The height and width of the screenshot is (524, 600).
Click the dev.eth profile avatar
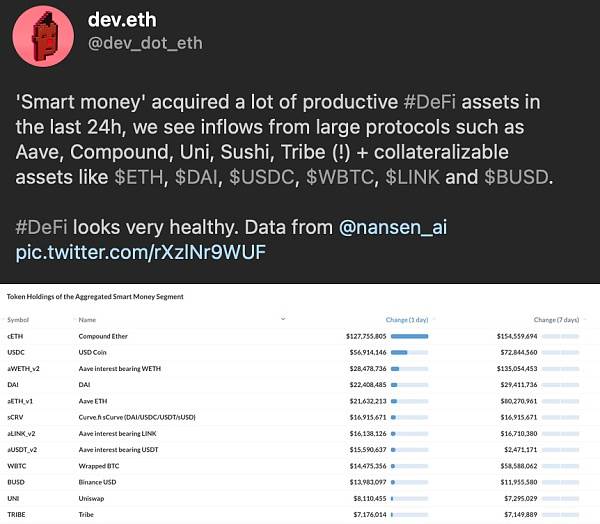43,36
